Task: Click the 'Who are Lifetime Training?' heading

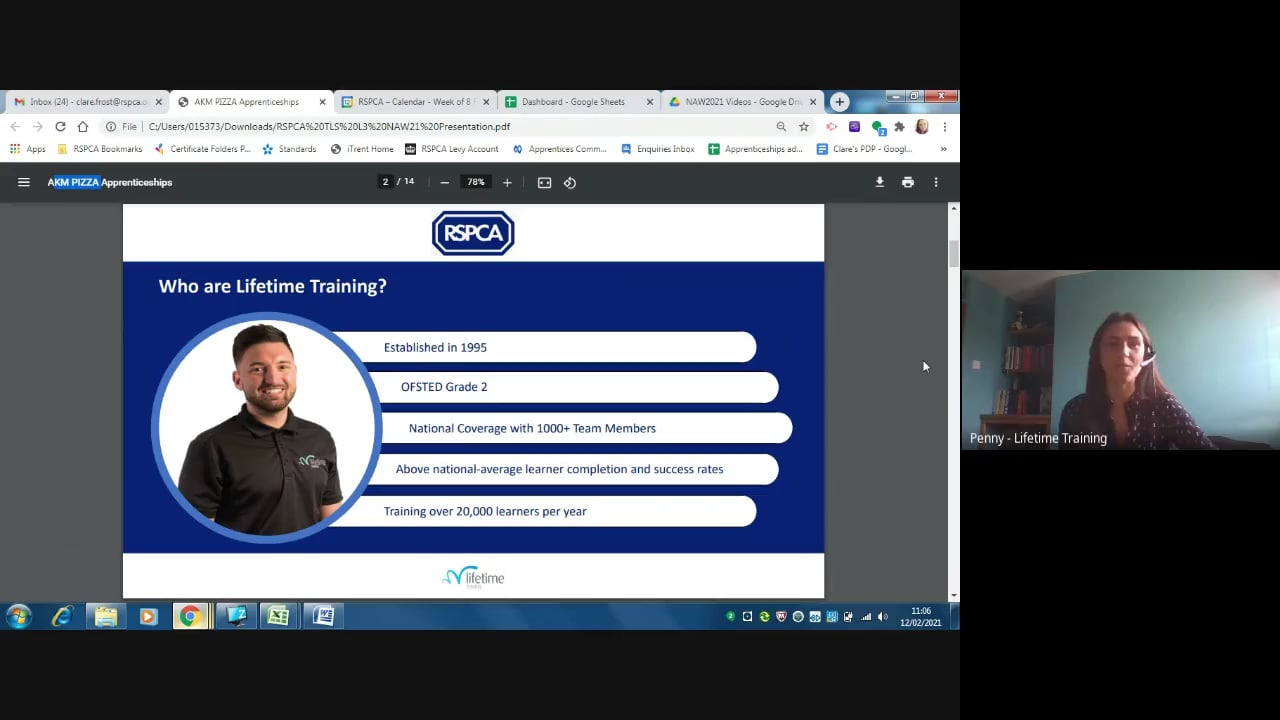Action: 272,286
